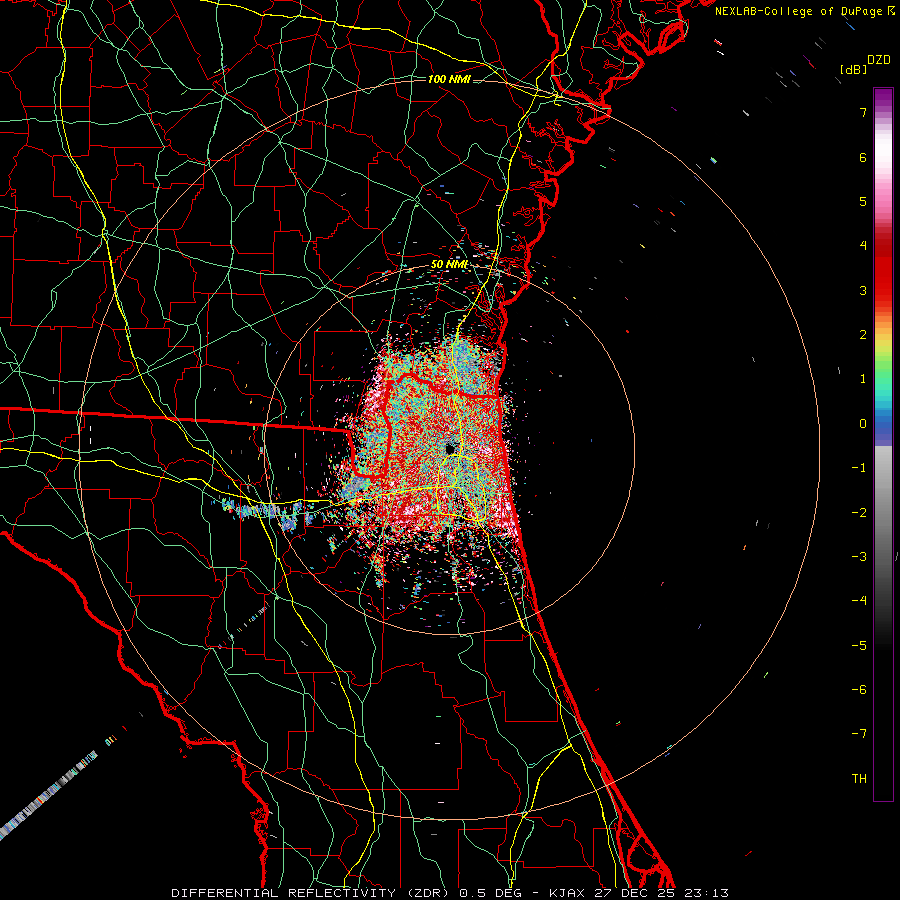Click the 6 value on the dB scale
The image size is (900, 900).
coord(863,157)
